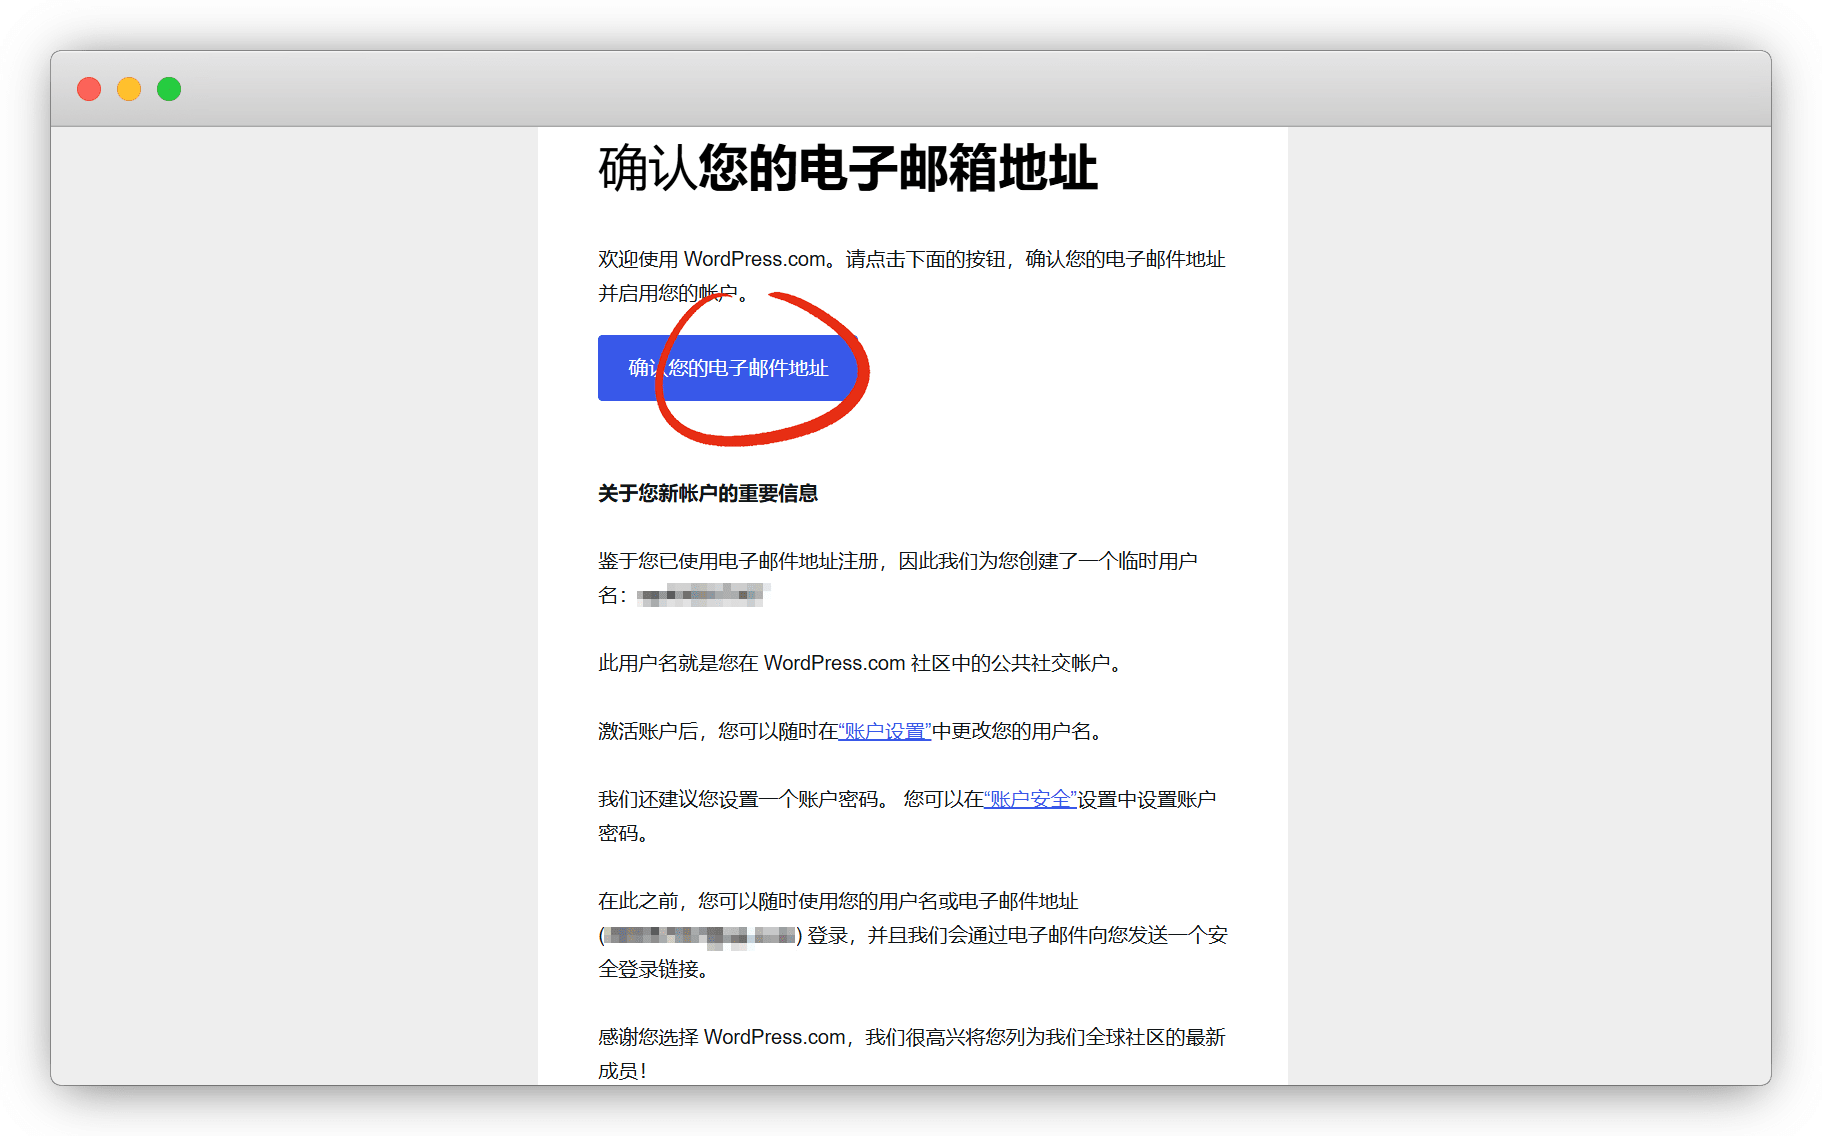
Task: Click the 我们还建议您设置一个账户密码 sentence
Action: (x=742, y=799)
